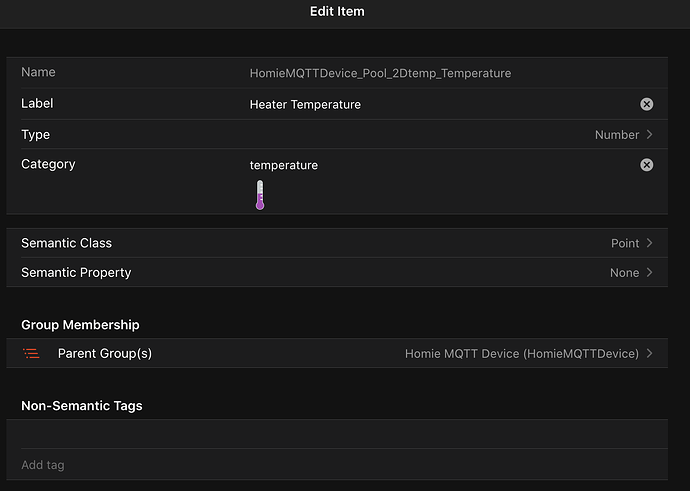Focus the Category field containing temperature
This screenshot has width=690, height=491.
coord(442,165)
